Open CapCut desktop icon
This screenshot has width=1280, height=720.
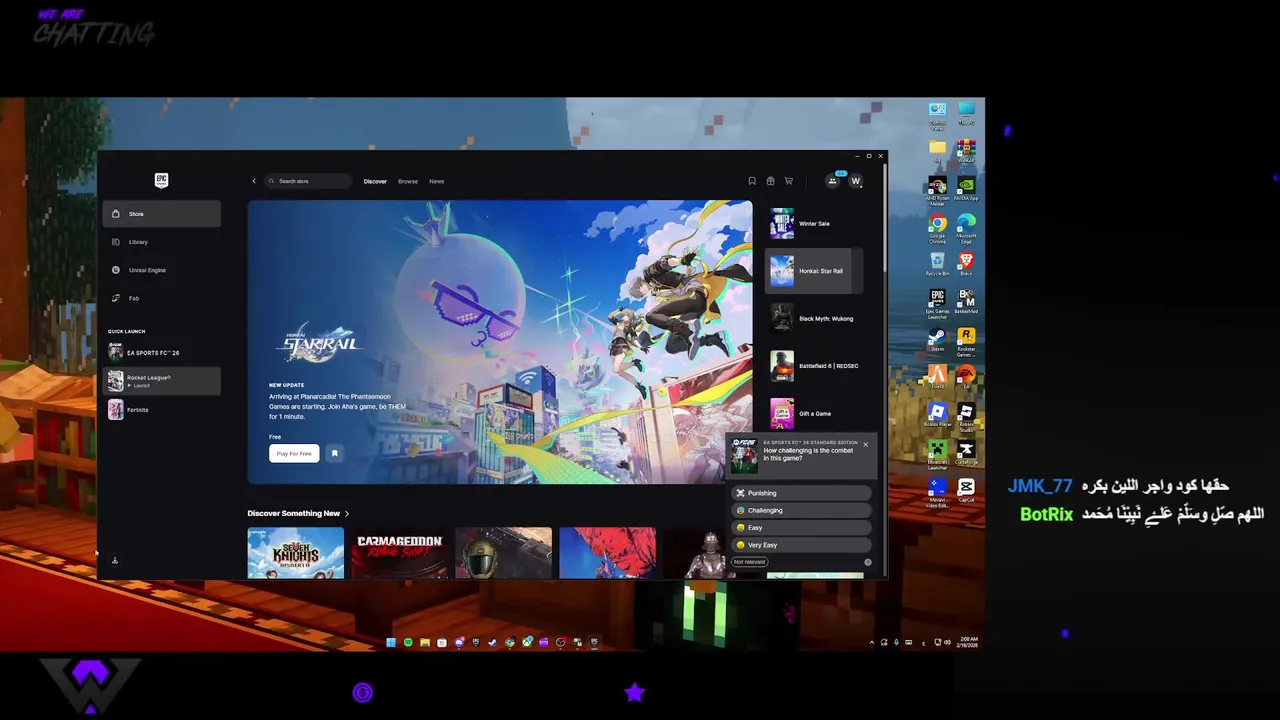[966, 489]
